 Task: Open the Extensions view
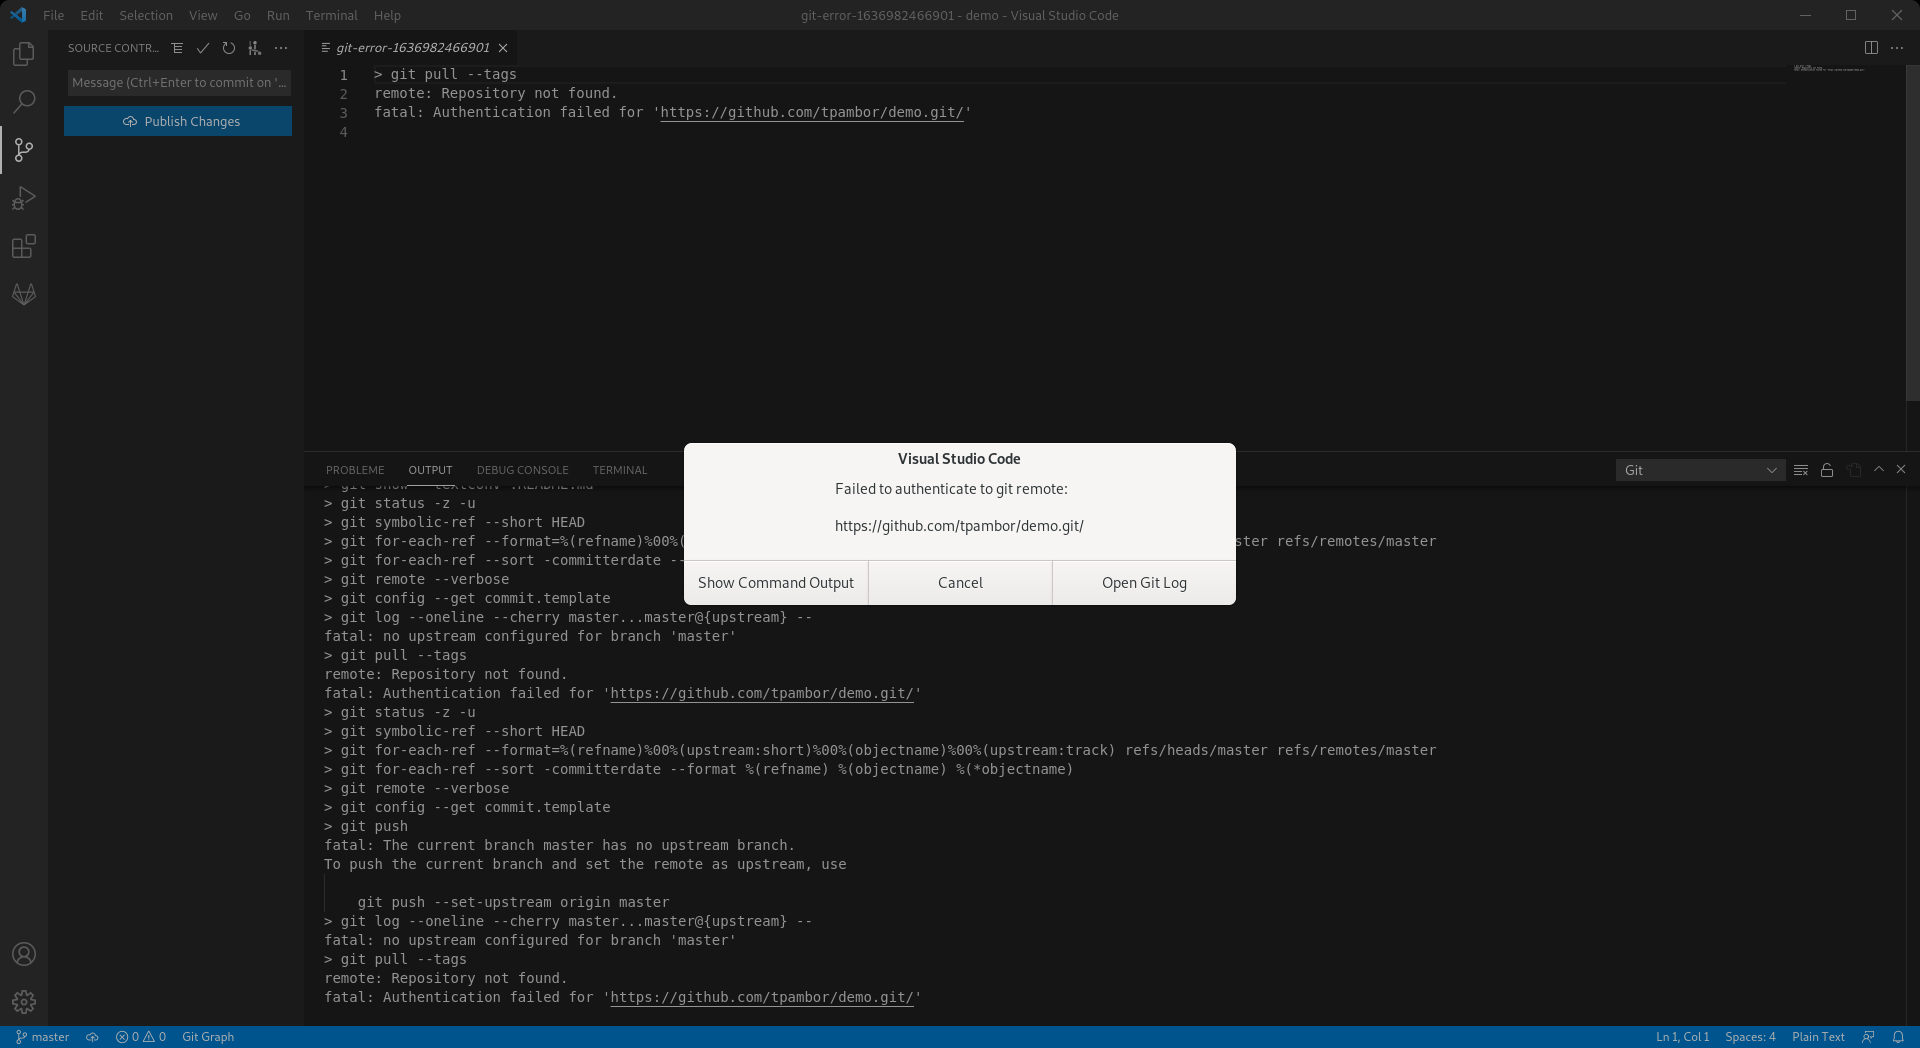[24, 246]
